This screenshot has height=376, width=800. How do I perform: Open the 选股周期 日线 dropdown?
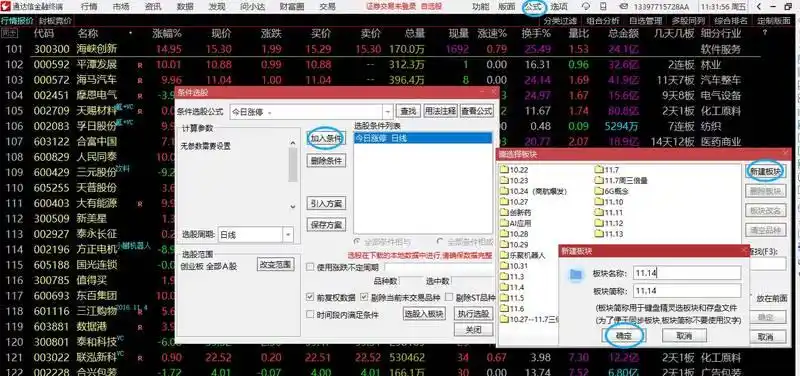click(x=288, y=235)
